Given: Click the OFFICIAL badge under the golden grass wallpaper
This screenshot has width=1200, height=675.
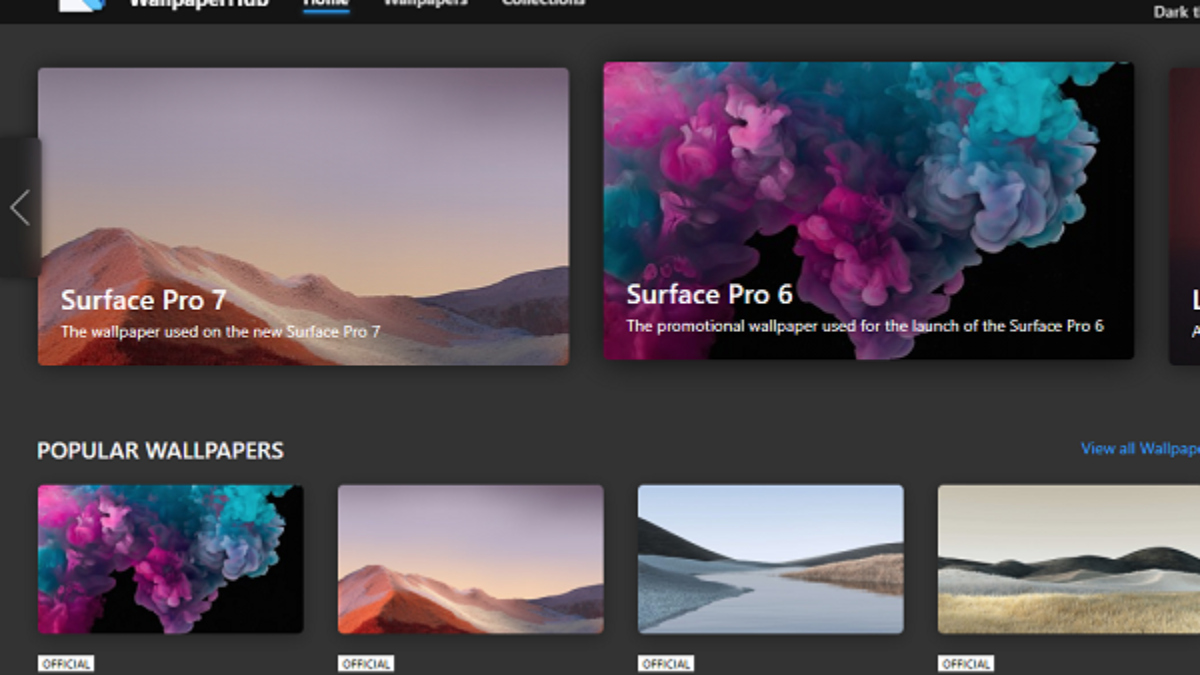Looking at the screenshot, I should tap(966, 664).
